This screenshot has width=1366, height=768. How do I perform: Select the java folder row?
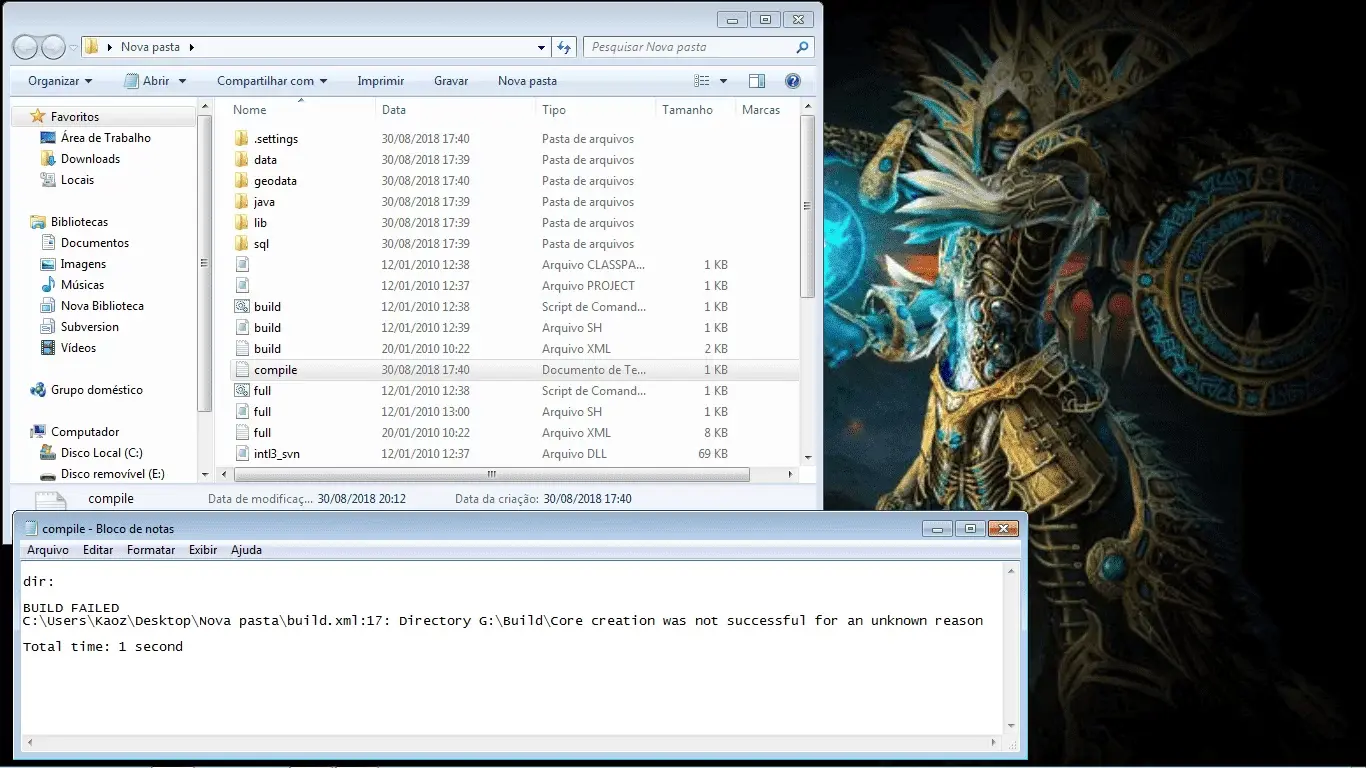[514, 202]
